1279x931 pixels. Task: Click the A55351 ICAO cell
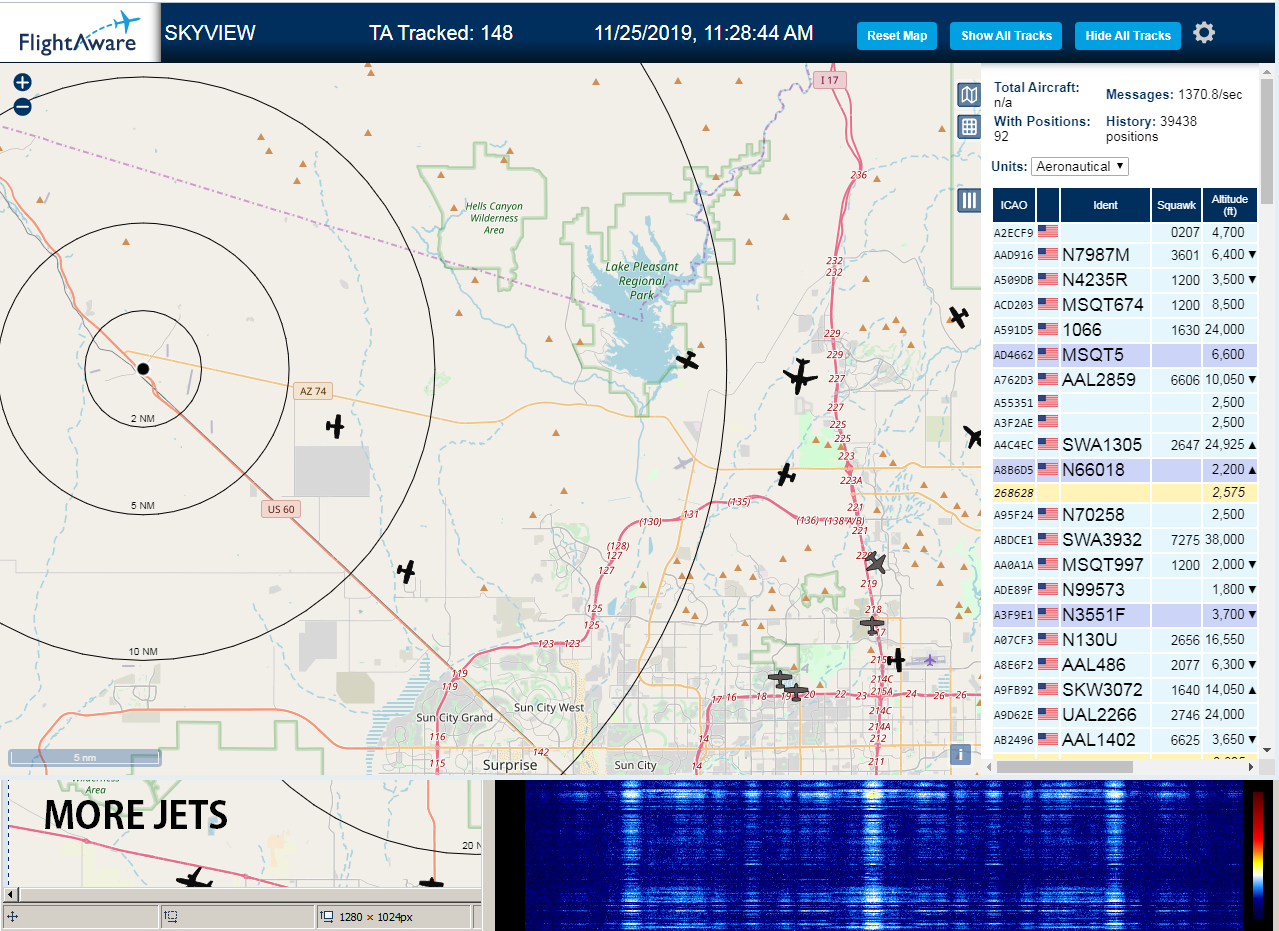(1013, 403)
